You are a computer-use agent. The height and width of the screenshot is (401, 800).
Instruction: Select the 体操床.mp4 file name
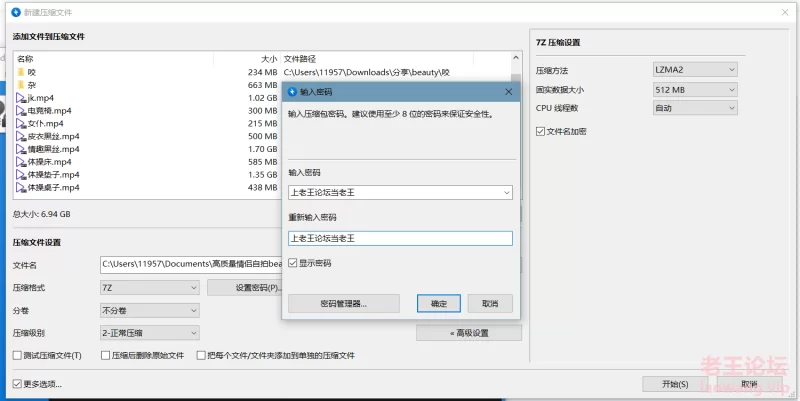click(x=49, y=162)
